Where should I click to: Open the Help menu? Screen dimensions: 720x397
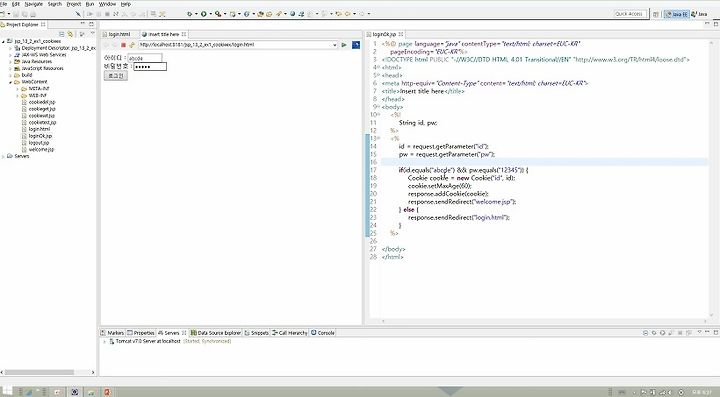126,4
